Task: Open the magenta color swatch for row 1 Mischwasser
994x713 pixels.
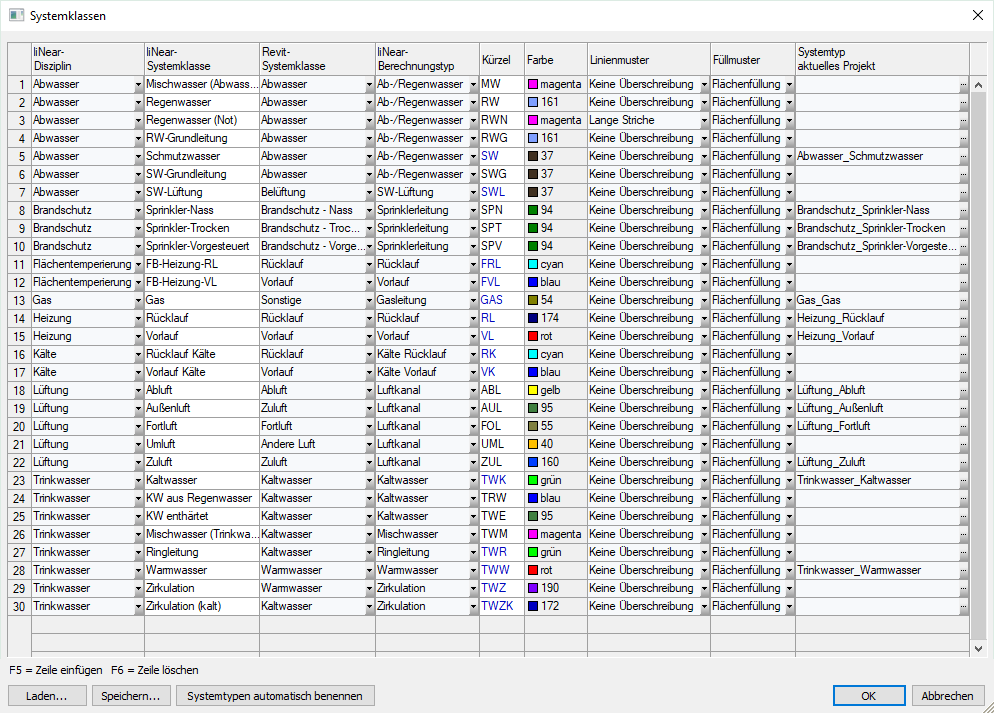Action: click(x=533, y=84)
